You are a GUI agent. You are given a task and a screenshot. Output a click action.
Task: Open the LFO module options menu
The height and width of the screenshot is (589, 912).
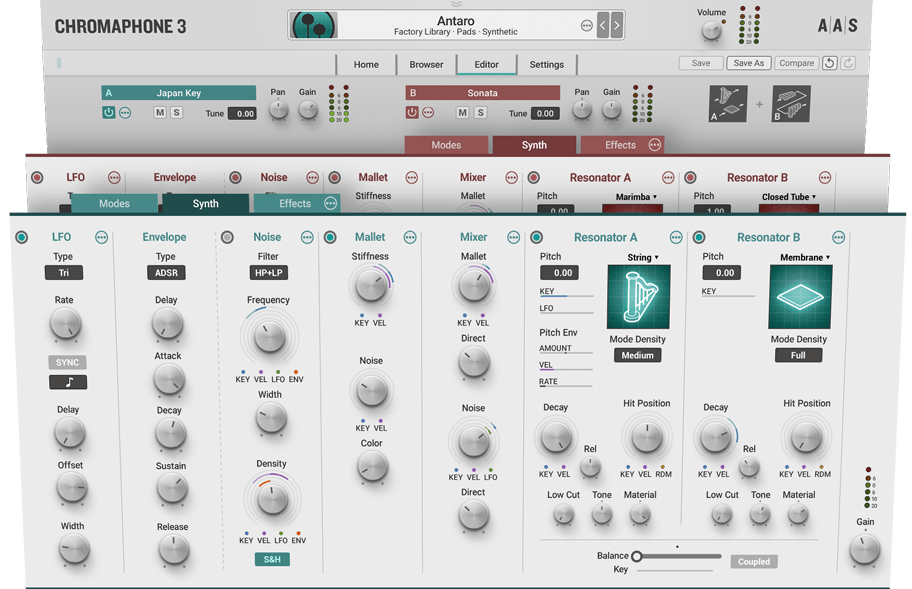coord(101,238)
